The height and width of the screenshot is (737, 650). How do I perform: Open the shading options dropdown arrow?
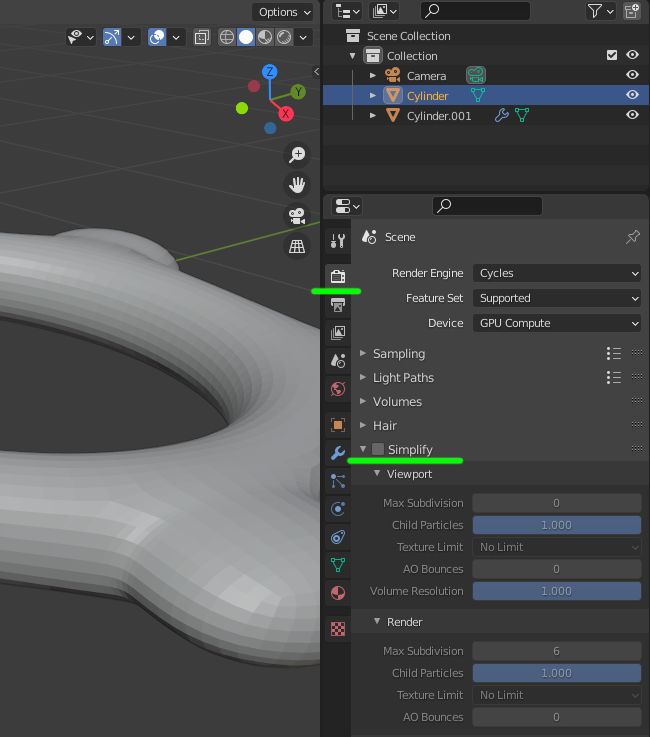(x=304, y=37)
